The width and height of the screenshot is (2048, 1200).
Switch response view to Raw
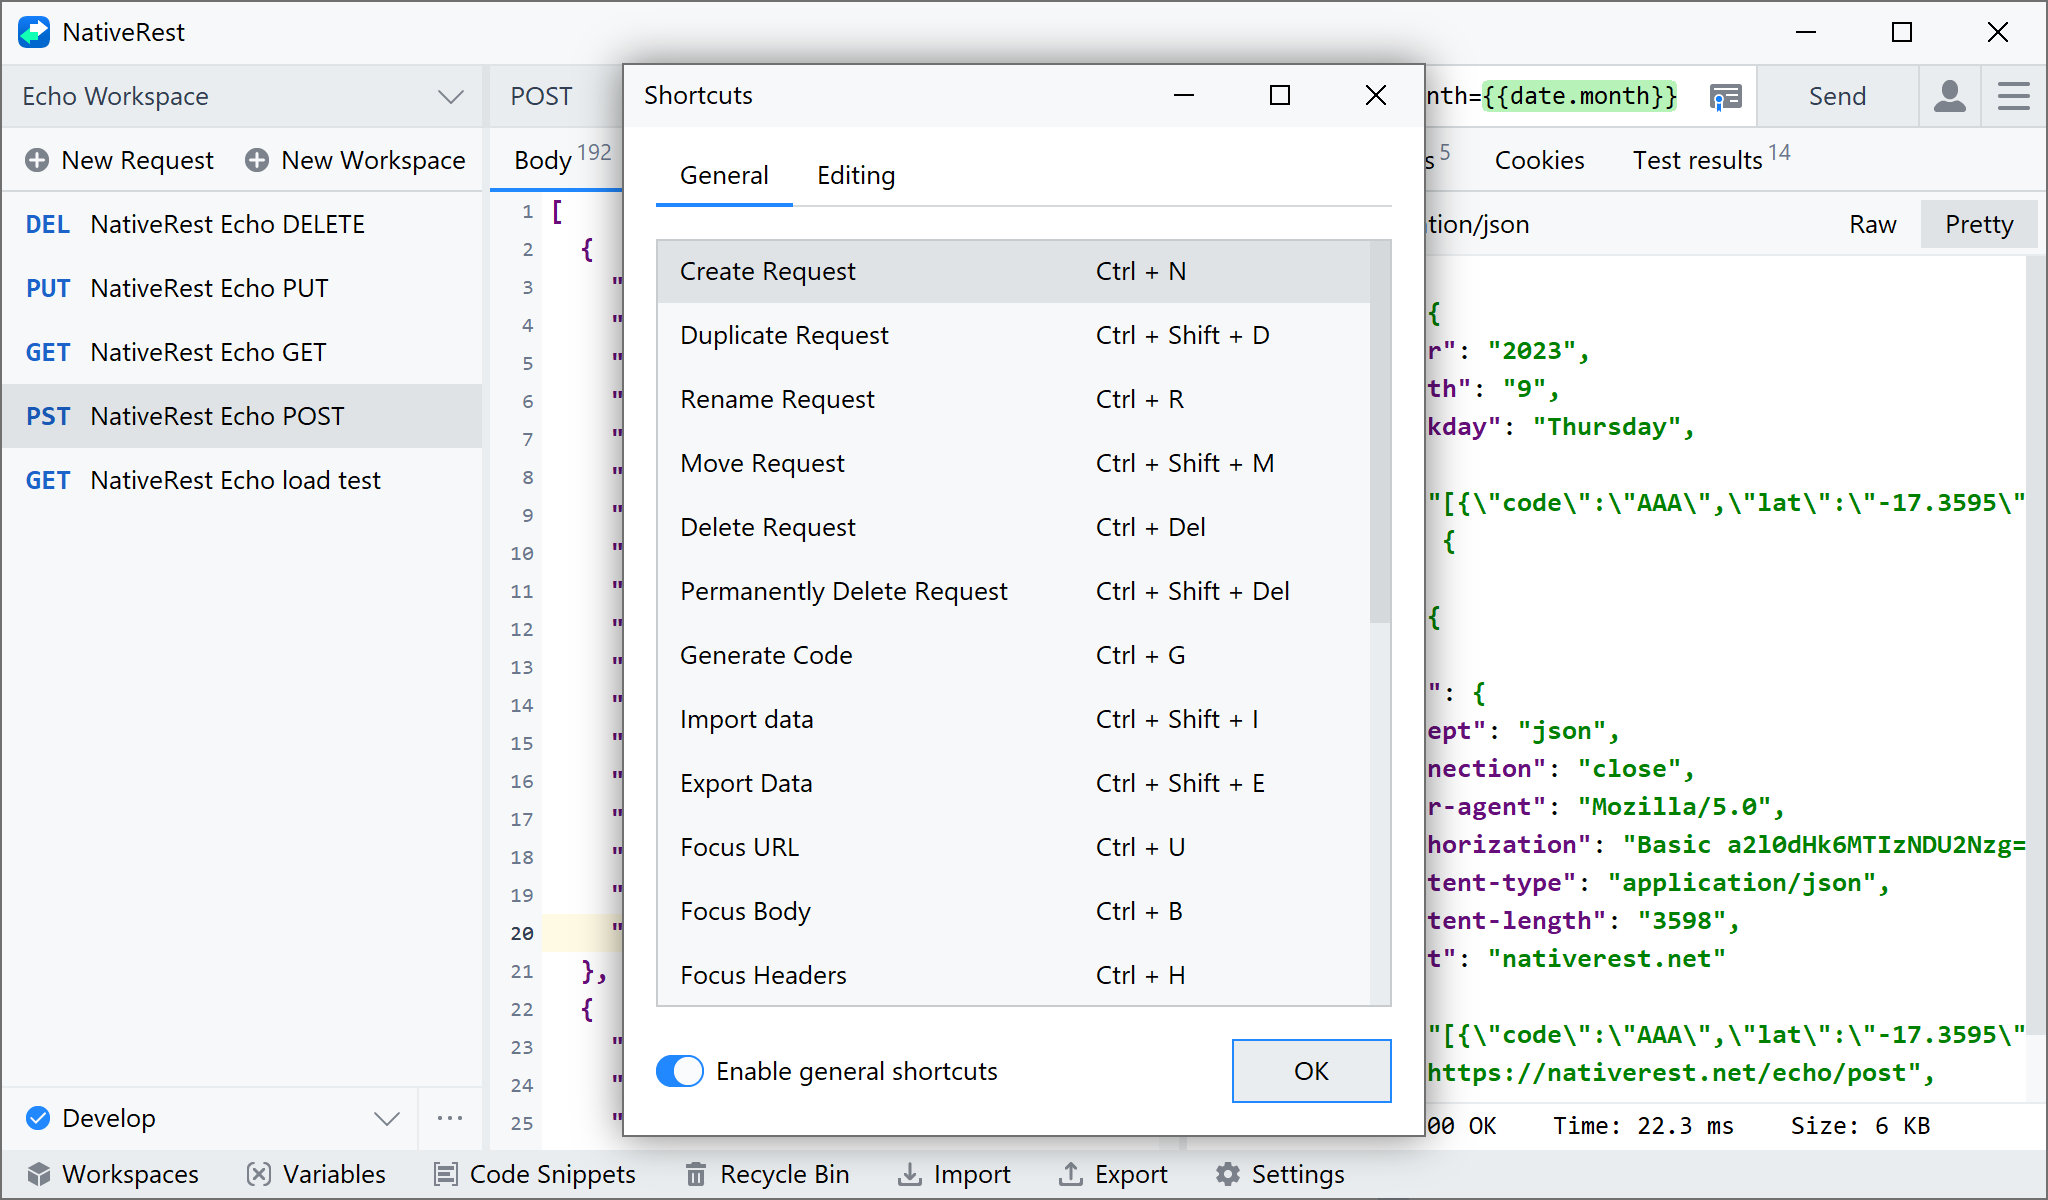coord(1872,224)
